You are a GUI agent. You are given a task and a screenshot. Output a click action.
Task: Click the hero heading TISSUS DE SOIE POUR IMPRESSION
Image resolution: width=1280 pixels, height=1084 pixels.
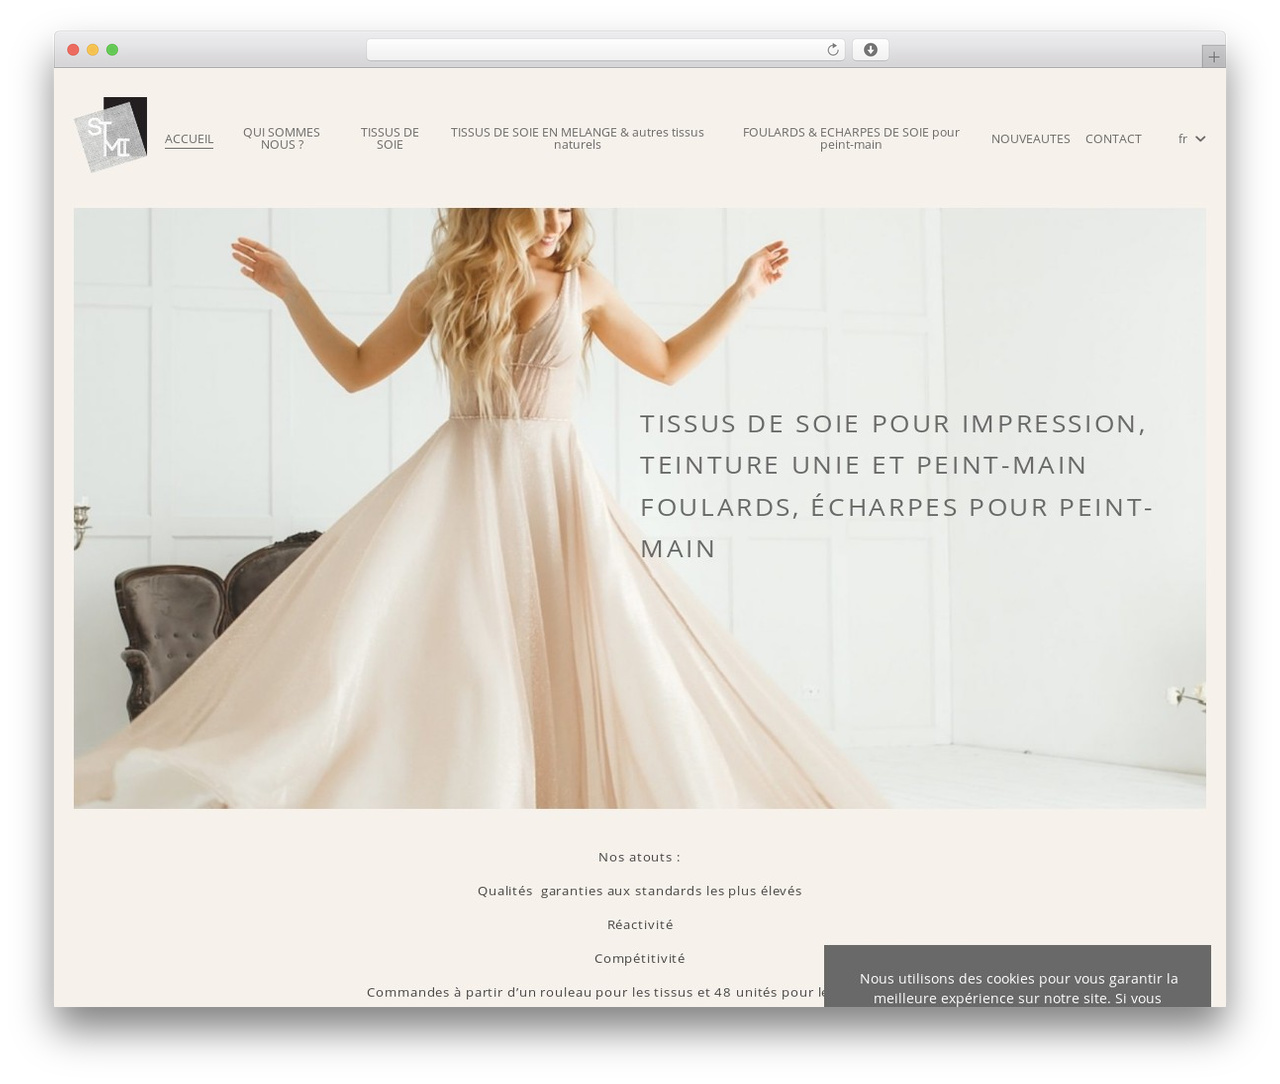tap(897, 485)
